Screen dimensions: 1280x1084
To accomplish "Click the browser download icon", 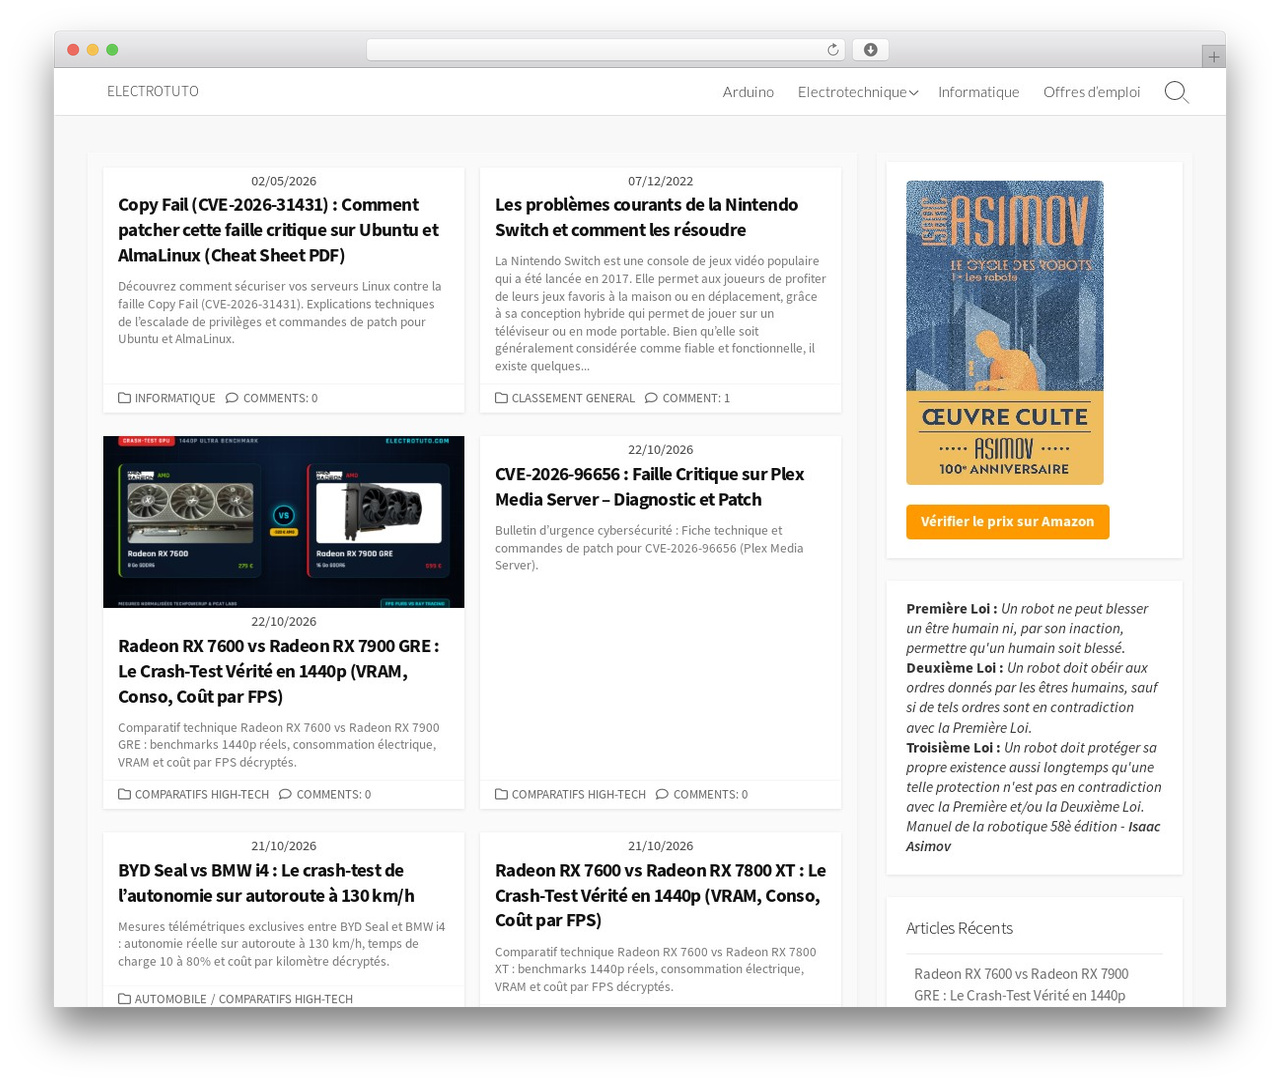I will point(871,50).
